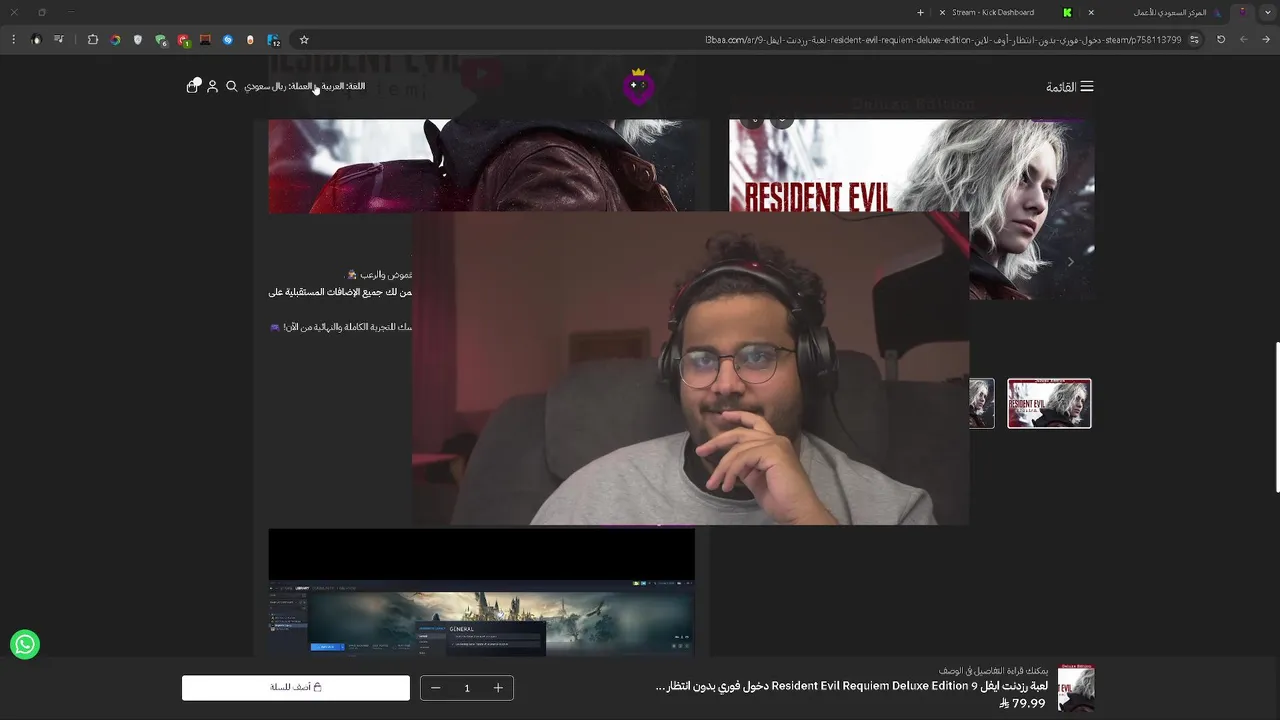This screenshot has height=720, width=1280.
Task: Click the quantity input field
Action: click(467, 688)
